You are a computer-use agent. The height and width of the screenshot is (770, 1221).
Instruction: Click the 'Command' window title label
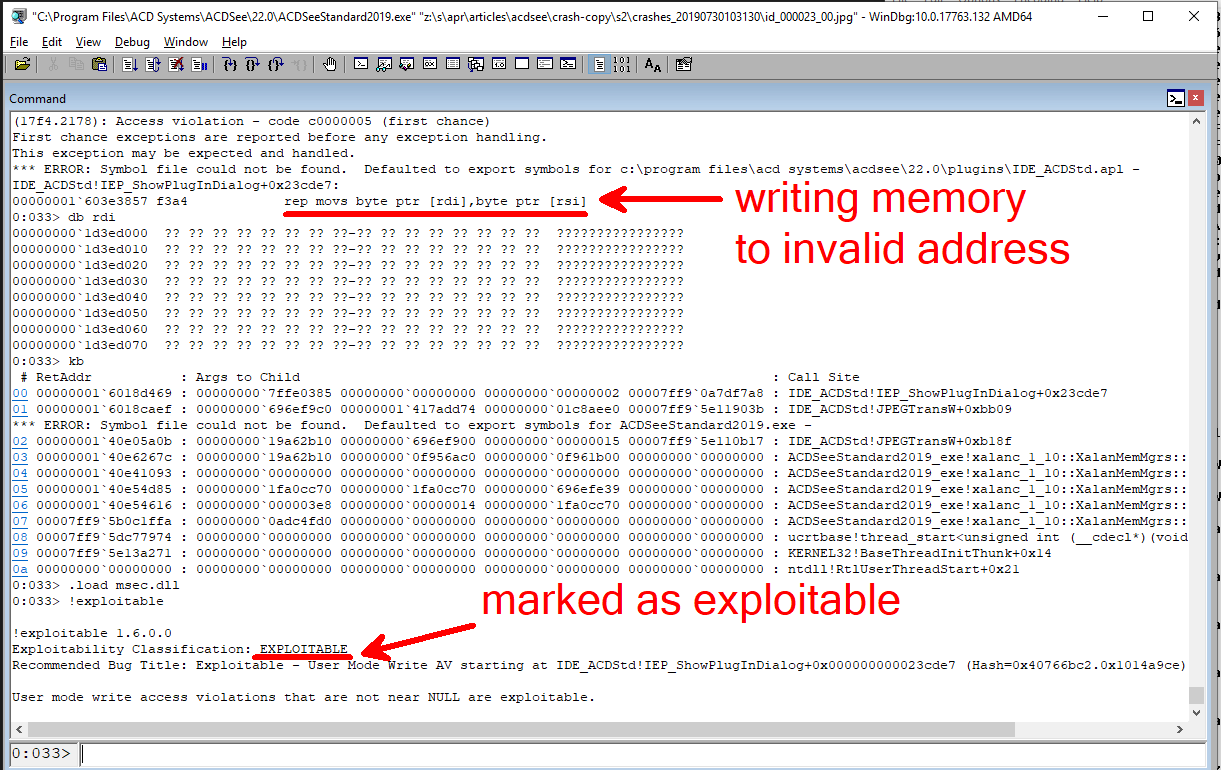[38, 99]
